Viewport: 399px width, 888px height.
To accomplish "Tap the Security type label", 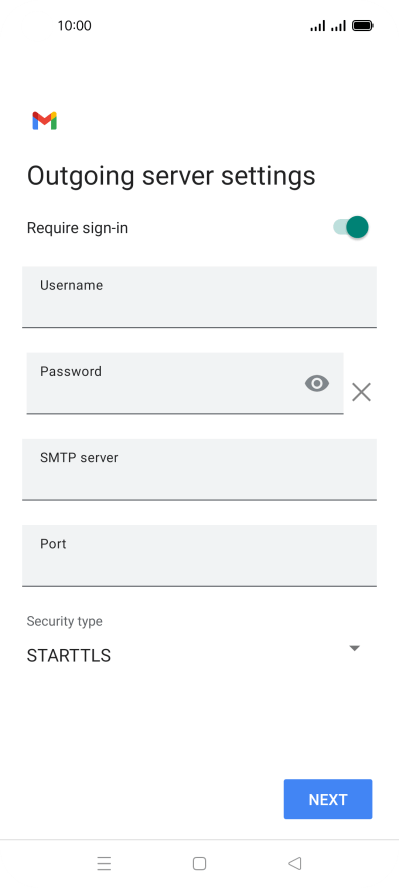I will 65,621.
